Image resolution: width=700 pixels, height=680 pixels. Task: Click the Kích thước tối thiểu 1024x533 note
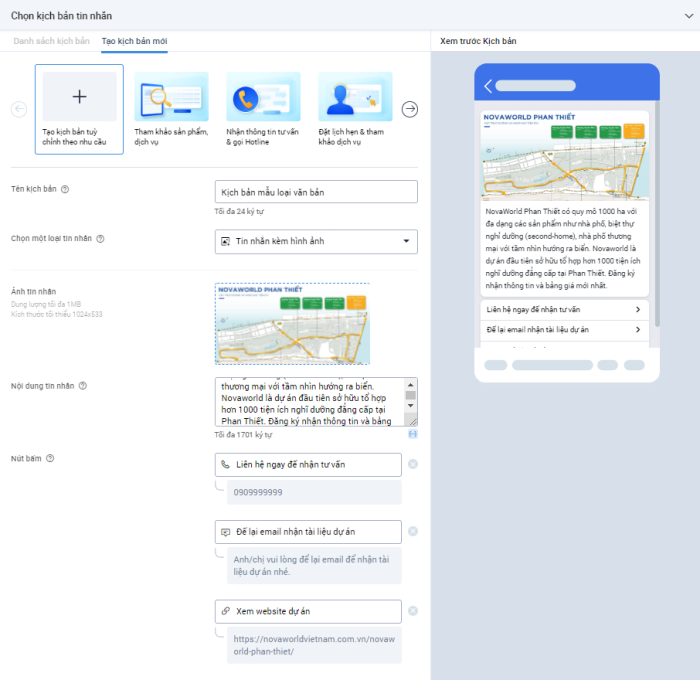coord(57,314)
